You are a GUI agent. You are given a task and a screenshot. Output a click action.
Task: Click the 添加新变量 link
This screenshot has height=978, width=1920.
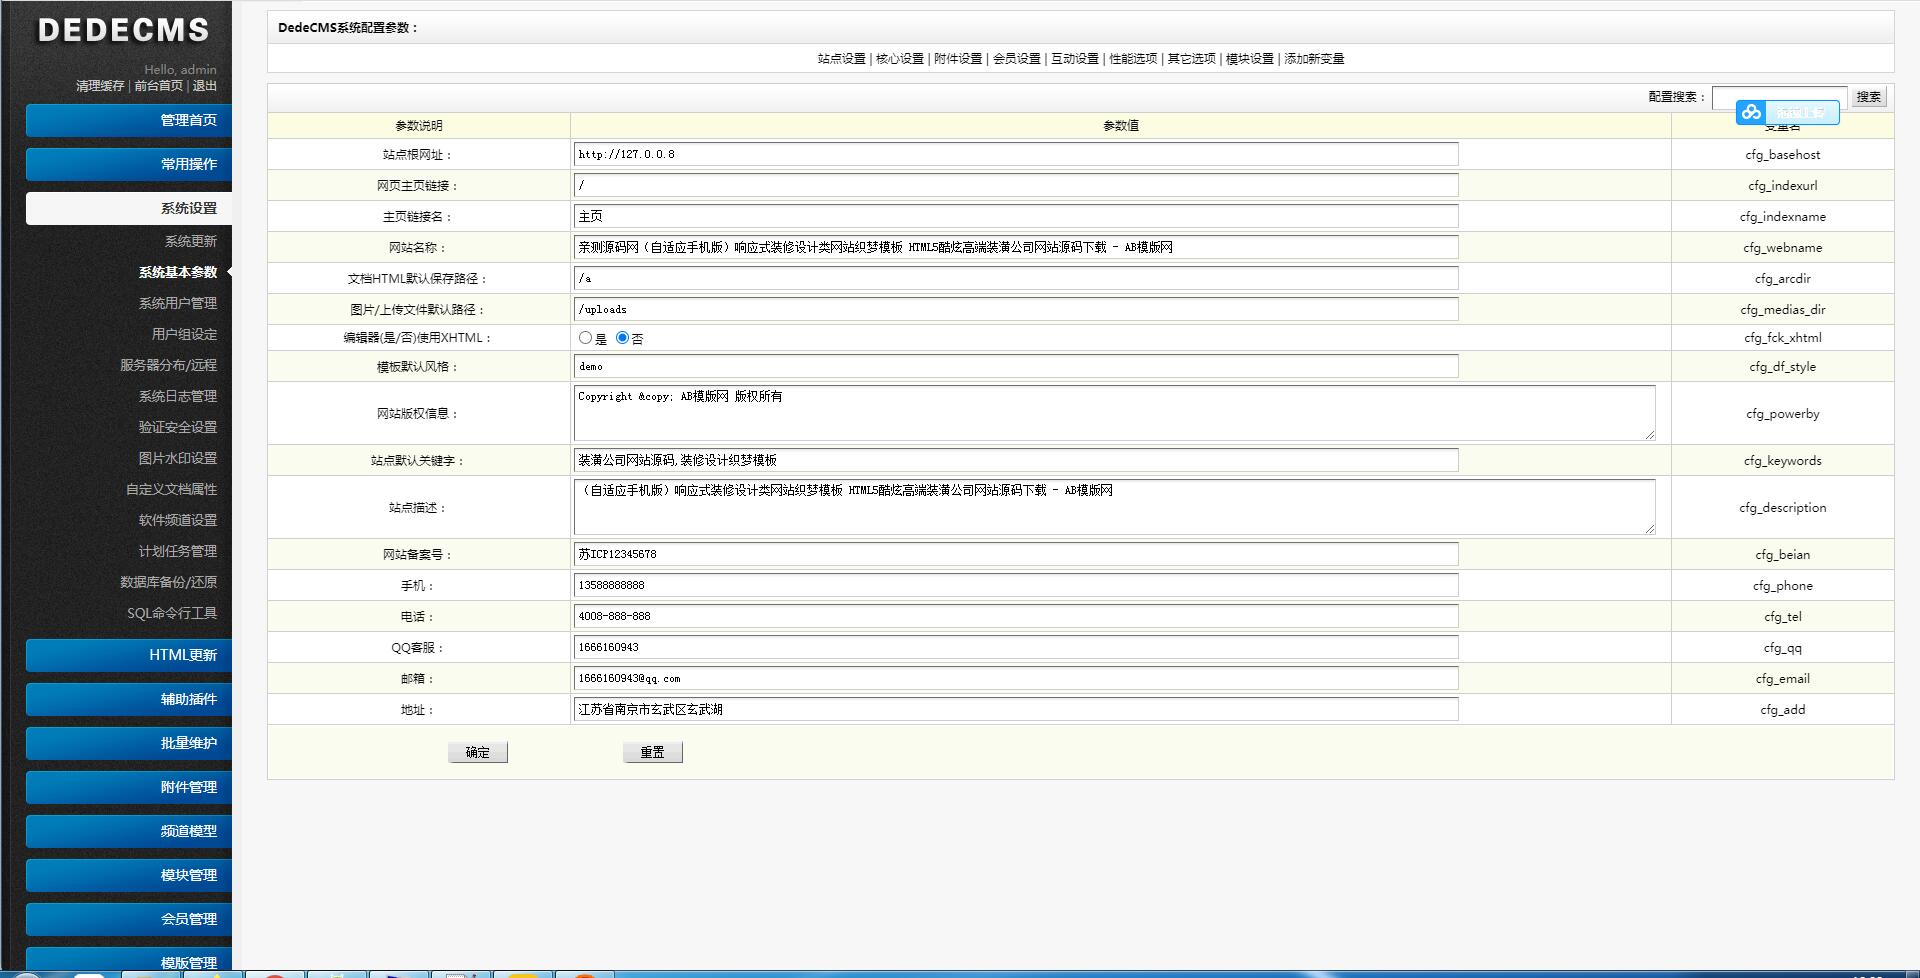coord(1314,59)
